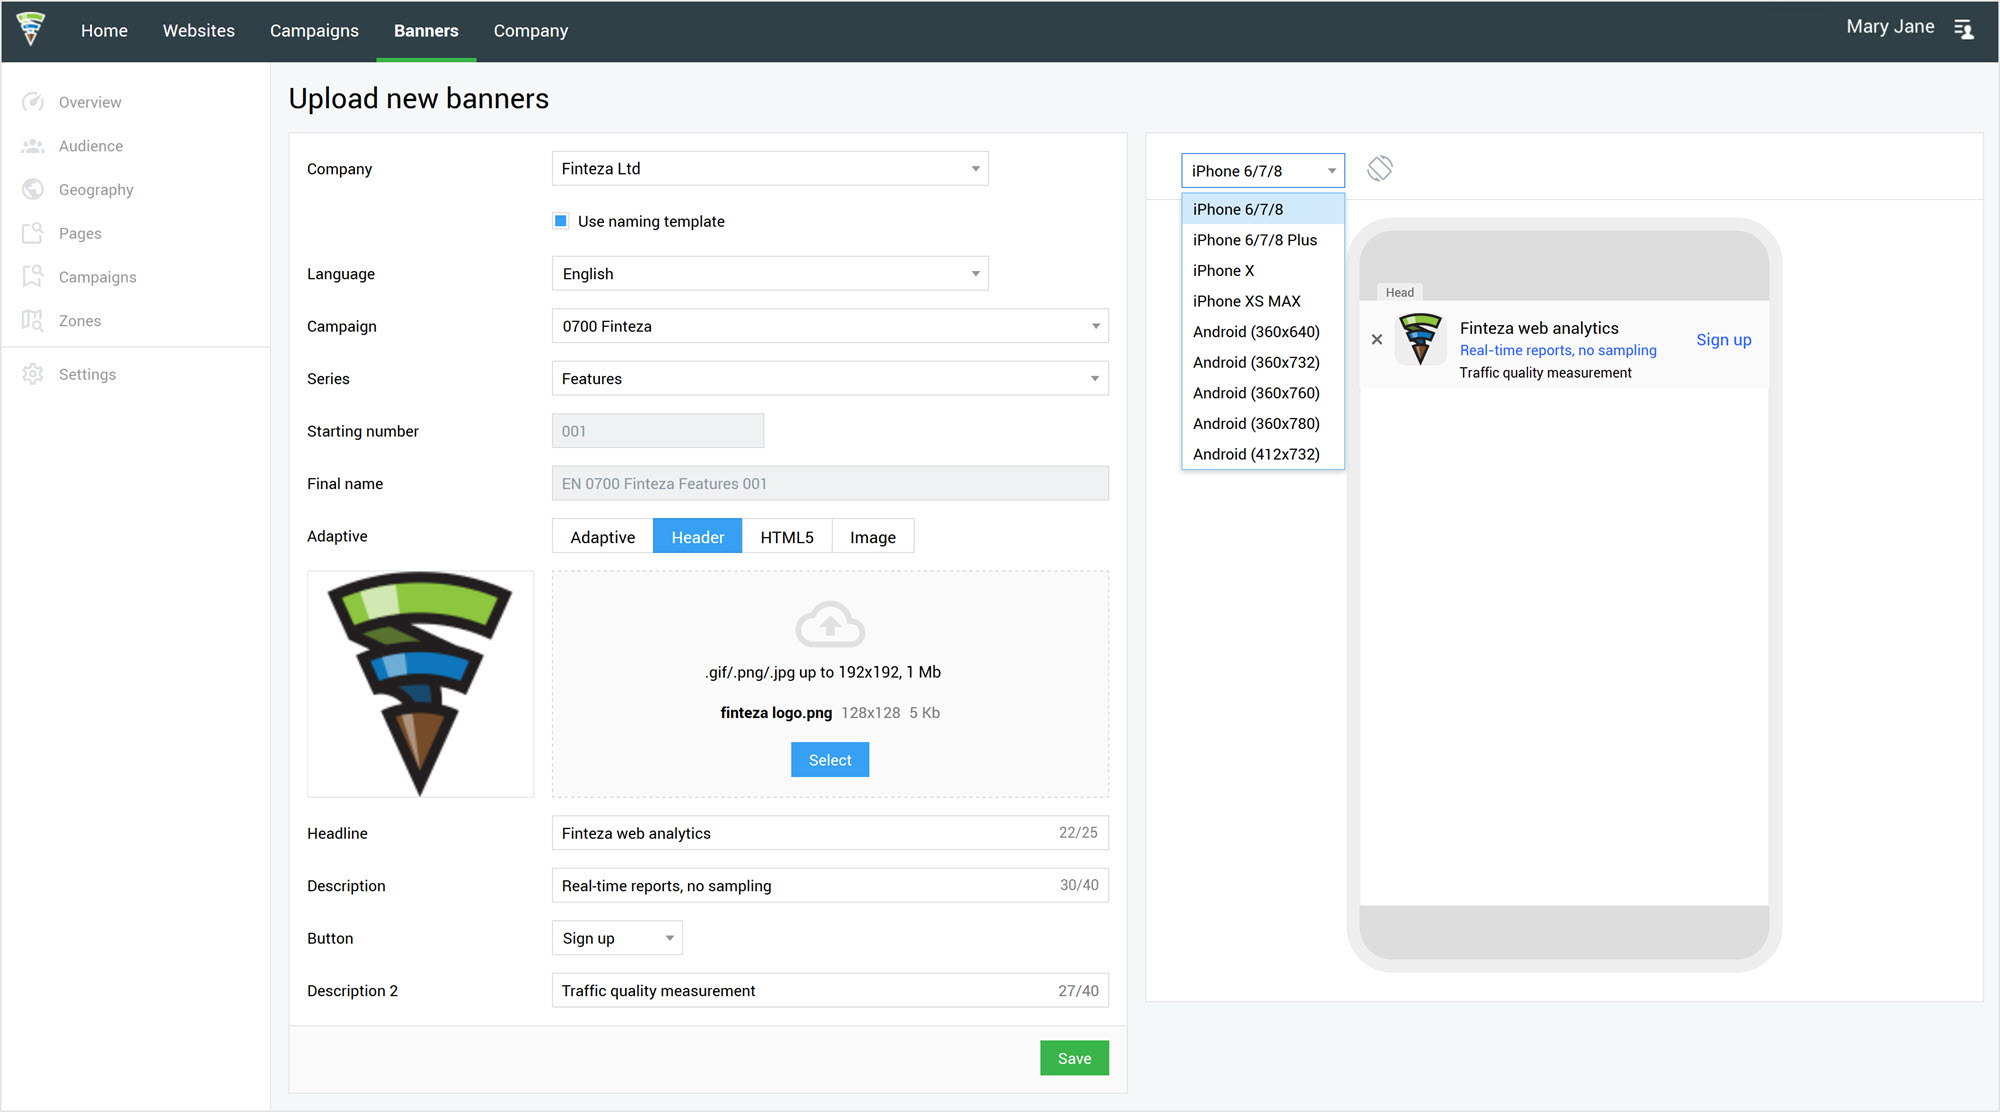Click the Sign up button link in preview
2000x1112 pixels.
point(1723,338)
